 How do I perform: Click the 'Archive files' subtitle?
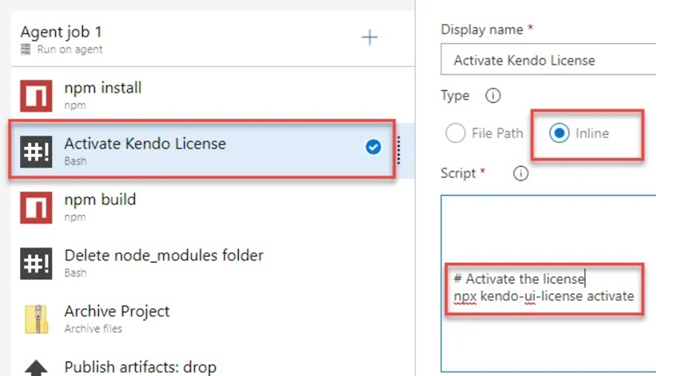pyautogui.click(x=93, y=328)
